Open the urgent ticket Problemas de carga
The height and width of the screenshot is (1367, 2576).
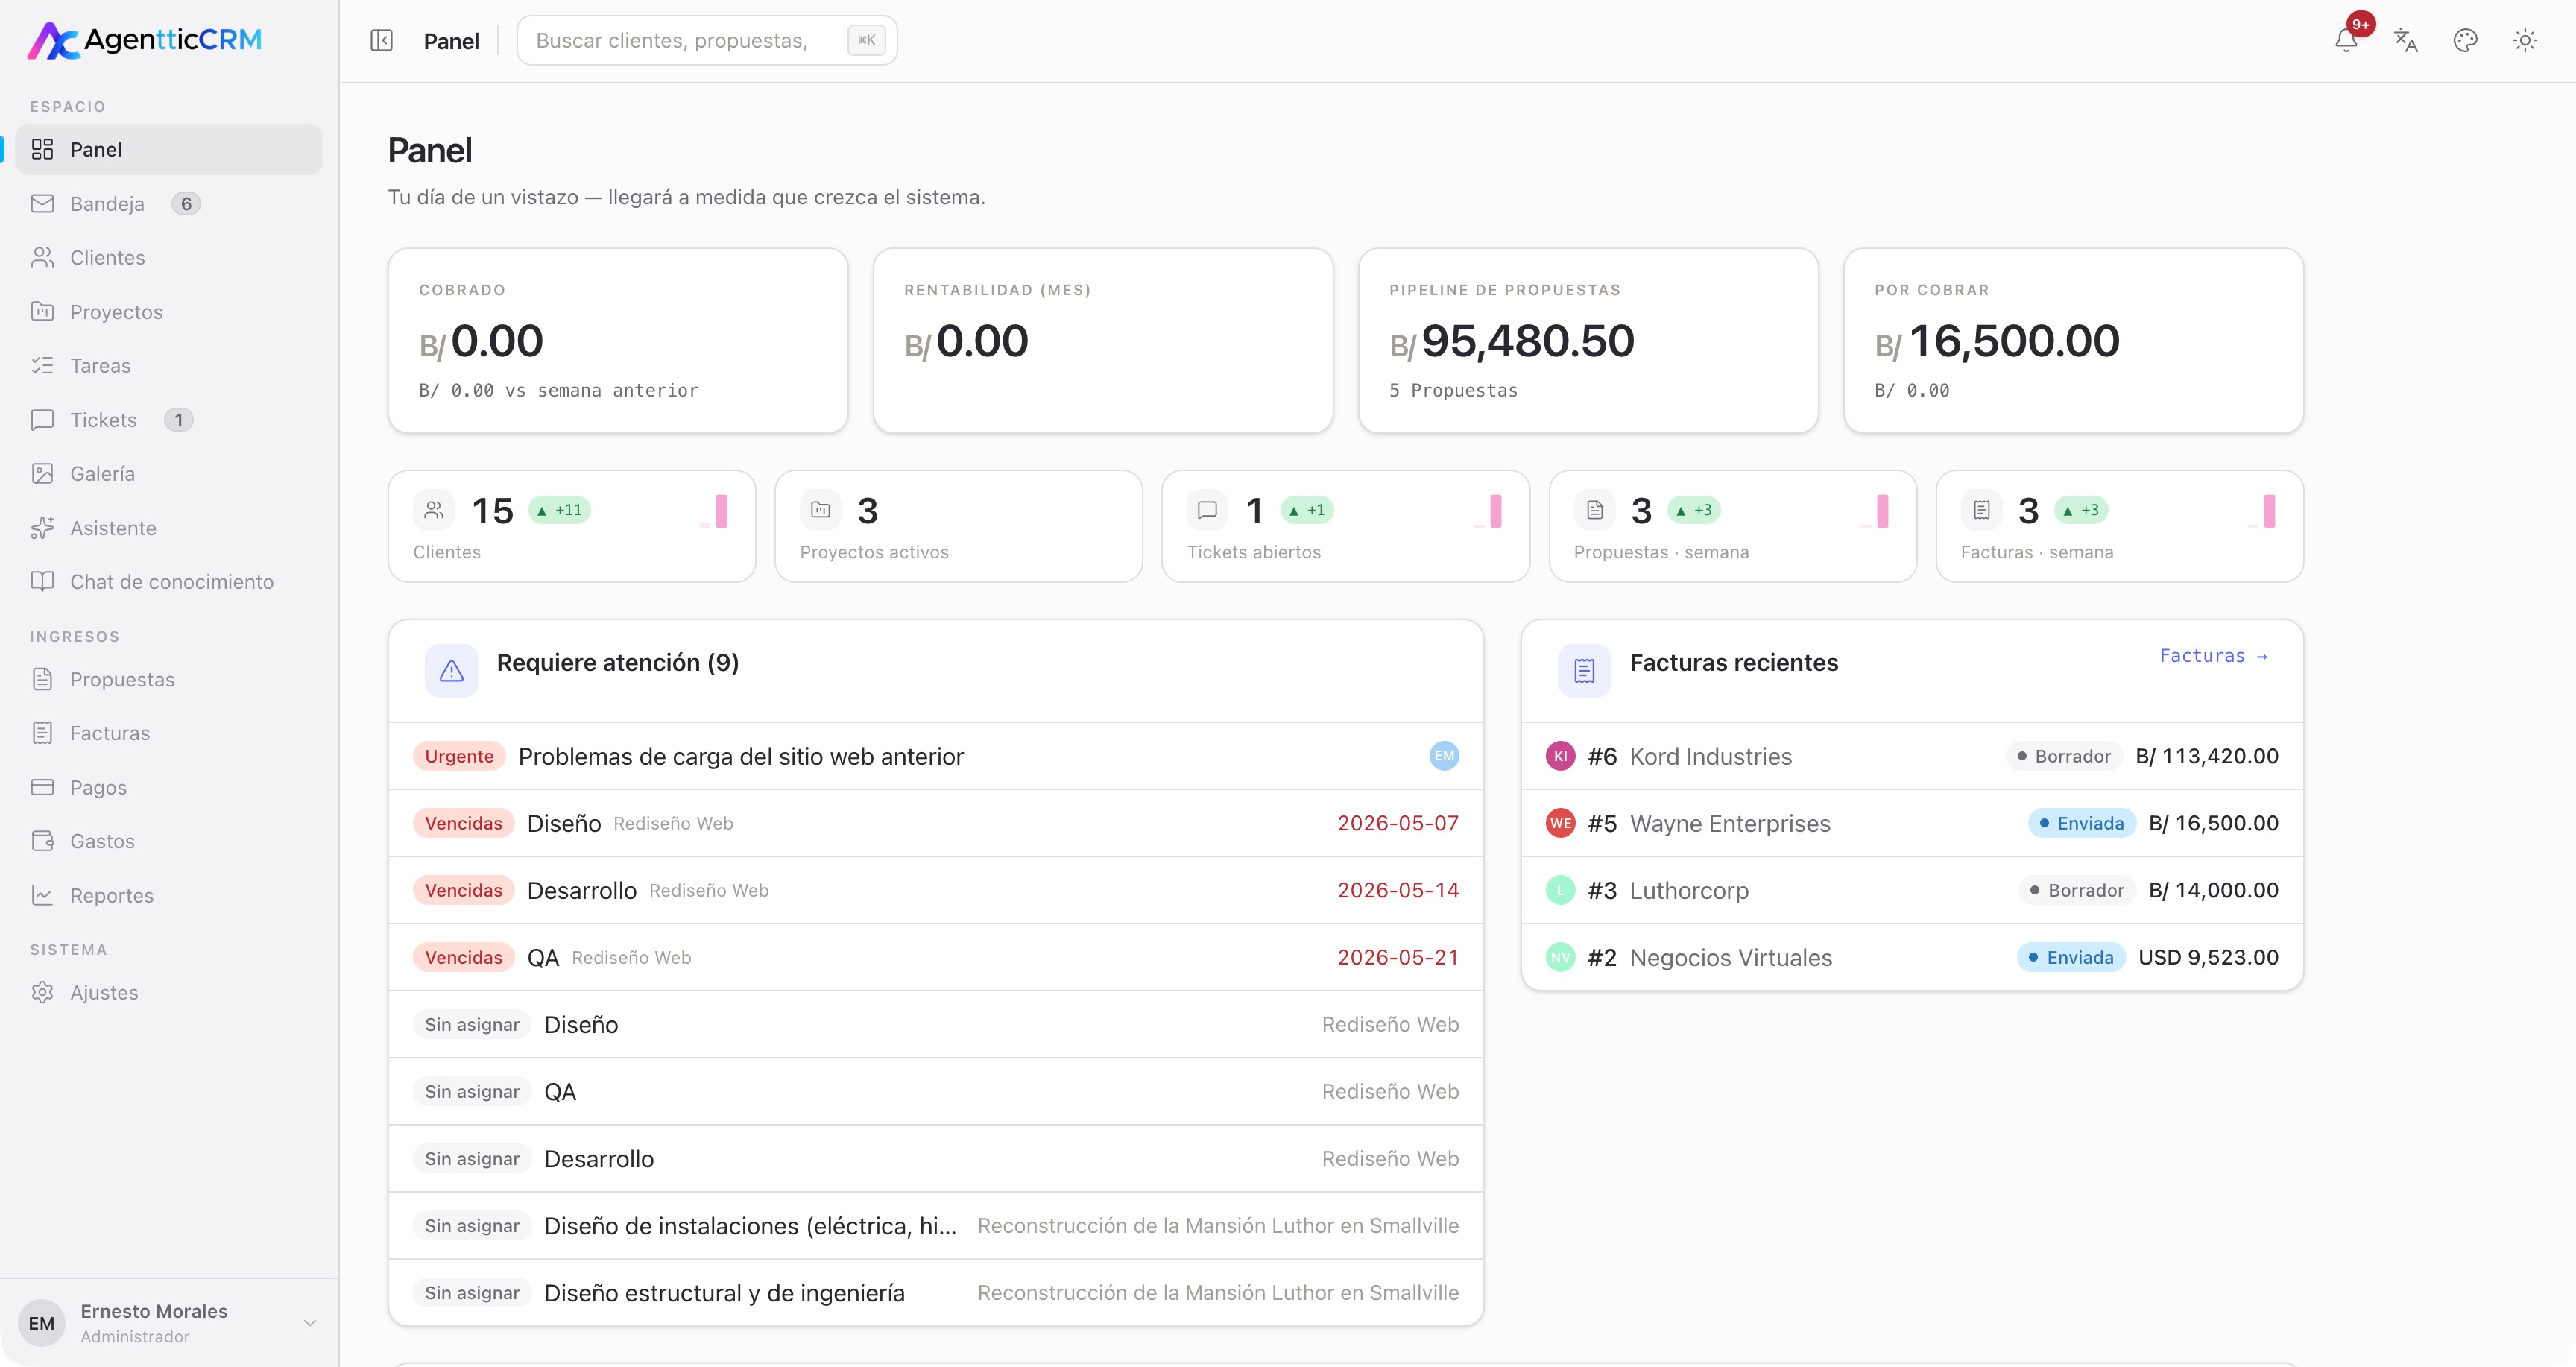click(x=935, y=756)
